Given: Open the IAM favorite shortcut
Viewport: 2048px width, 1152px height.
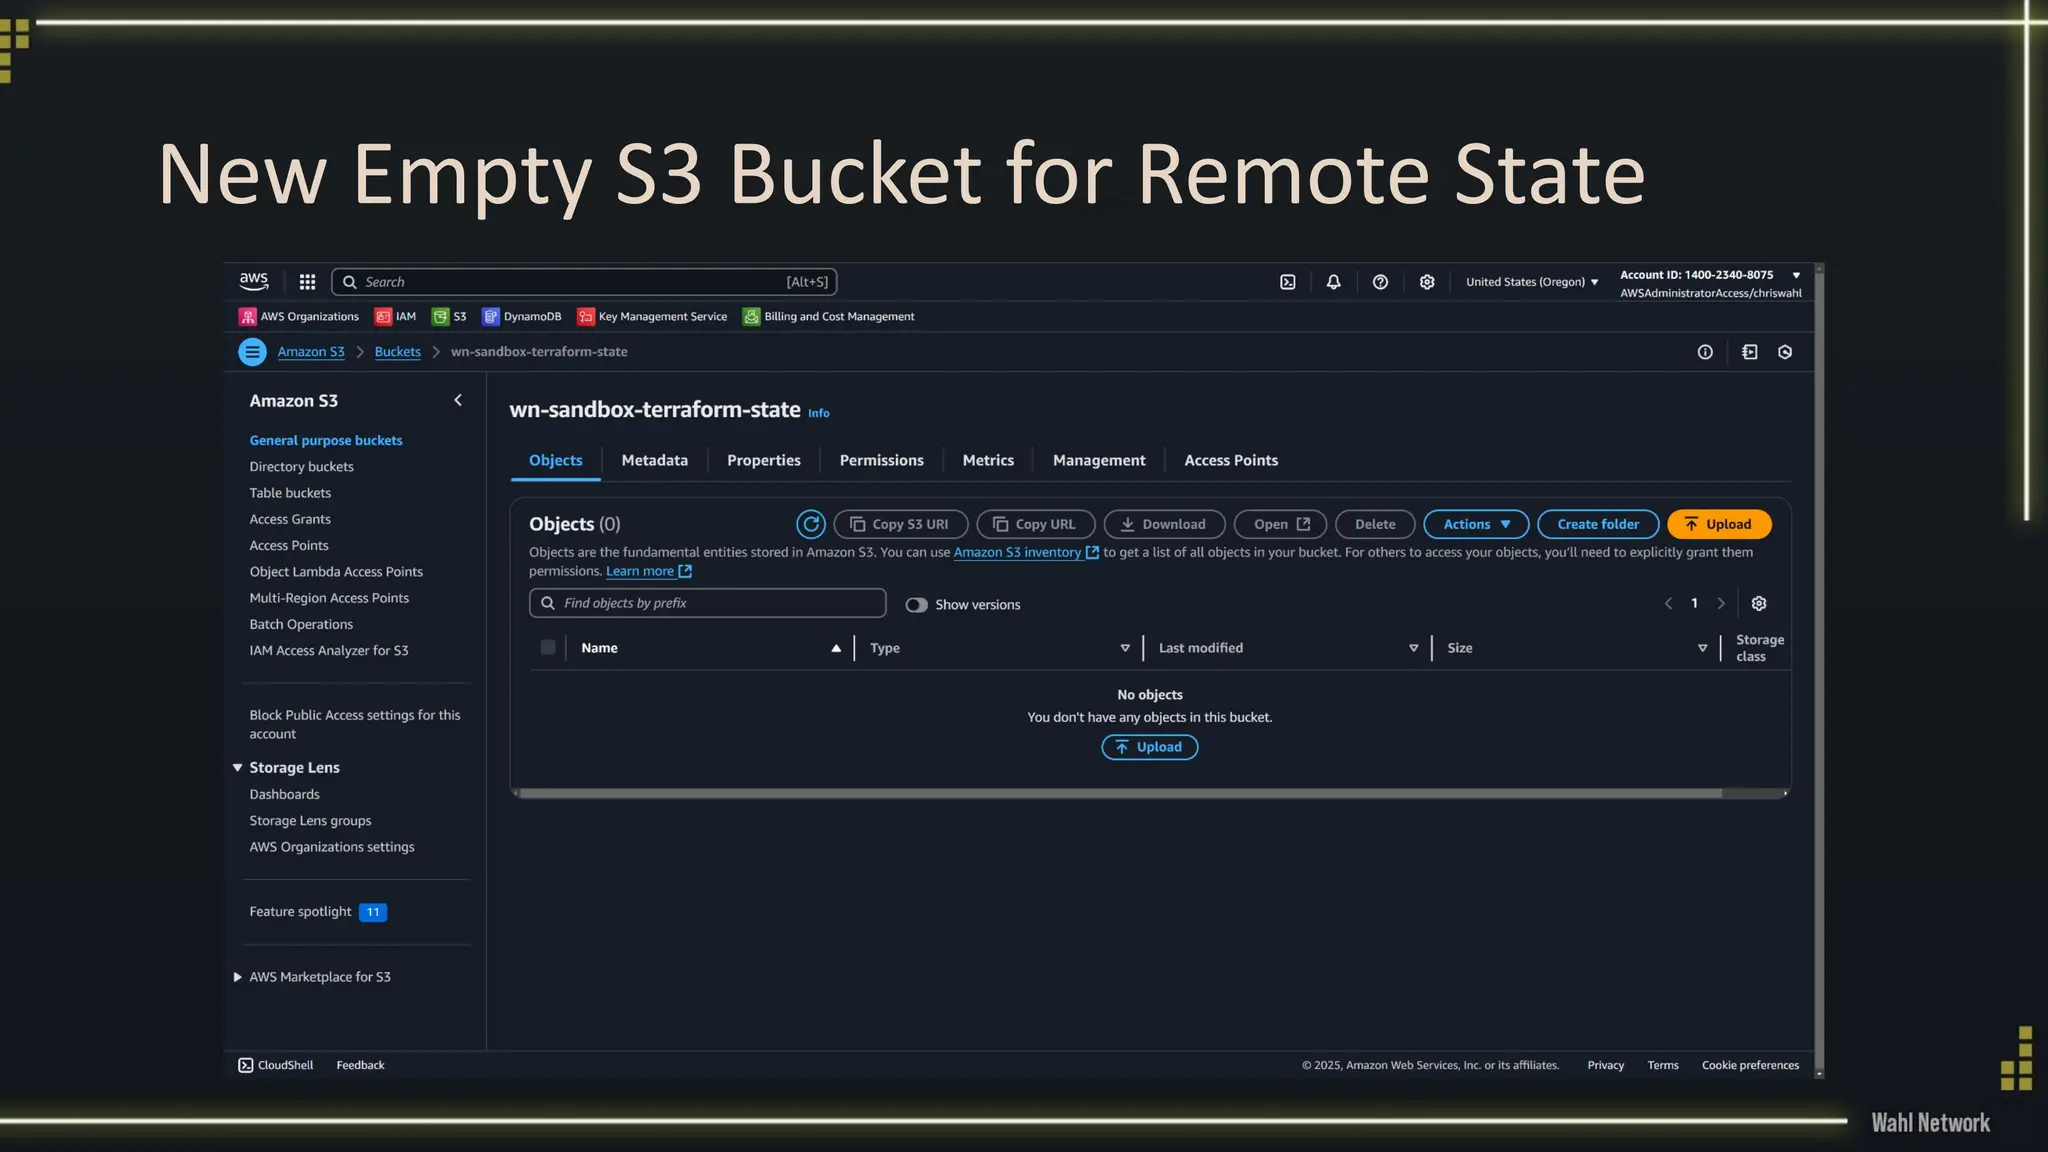Looking at the screenshot, I should 395,316.
